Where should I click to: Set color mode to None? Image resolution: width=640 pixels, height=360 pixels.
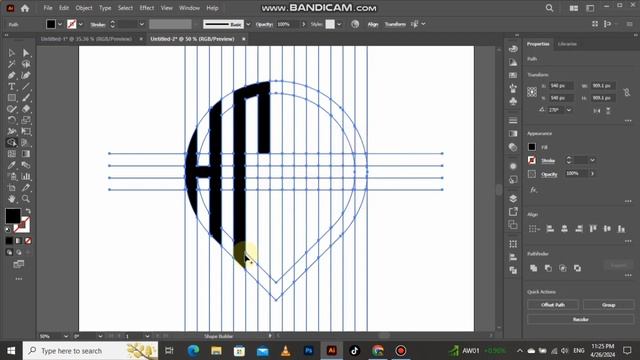tap(28, 241)
